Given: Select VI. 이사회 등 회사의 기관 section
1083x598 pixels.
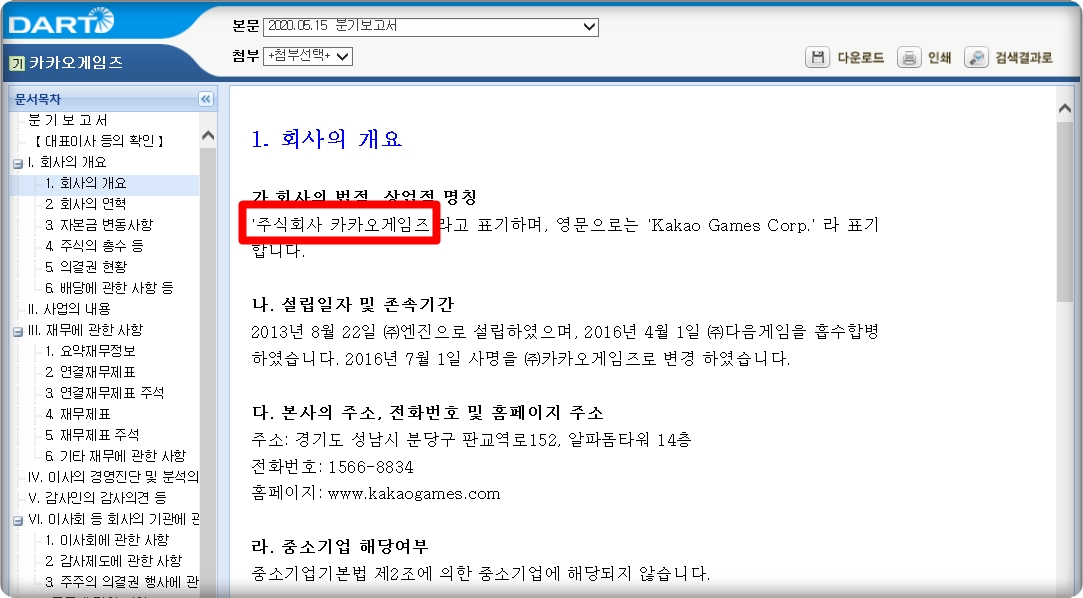Looking at the screenshot, I should click(x=113, y=519).
